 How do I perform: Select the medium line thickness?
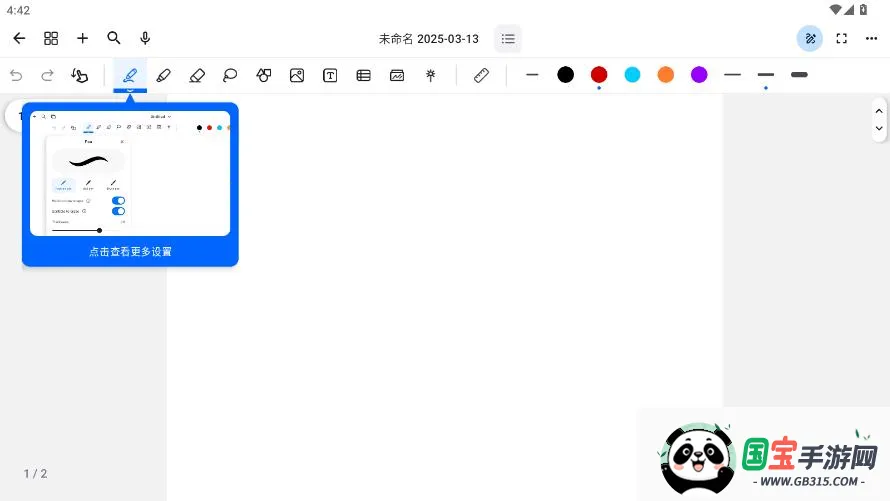point(766,74)
